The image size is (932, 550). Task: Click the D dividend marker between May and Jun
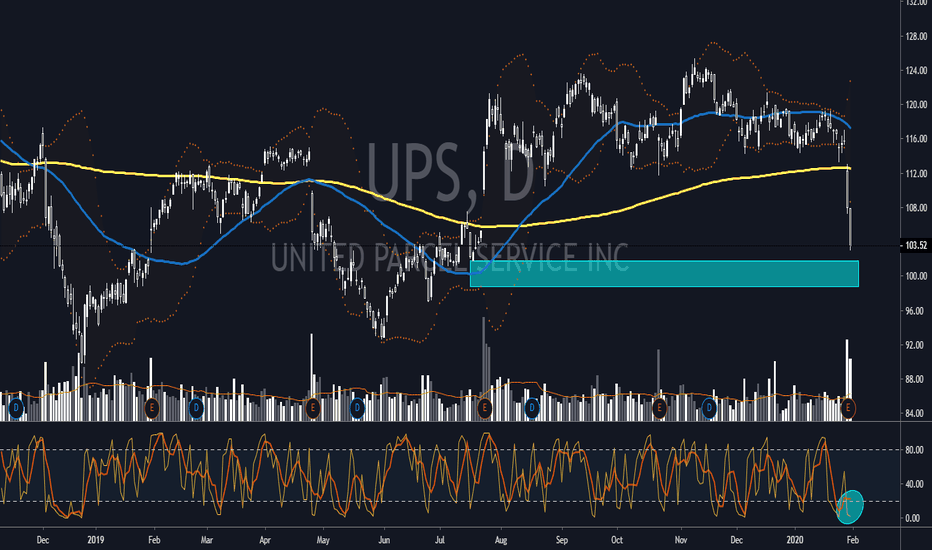coord(357,408)
